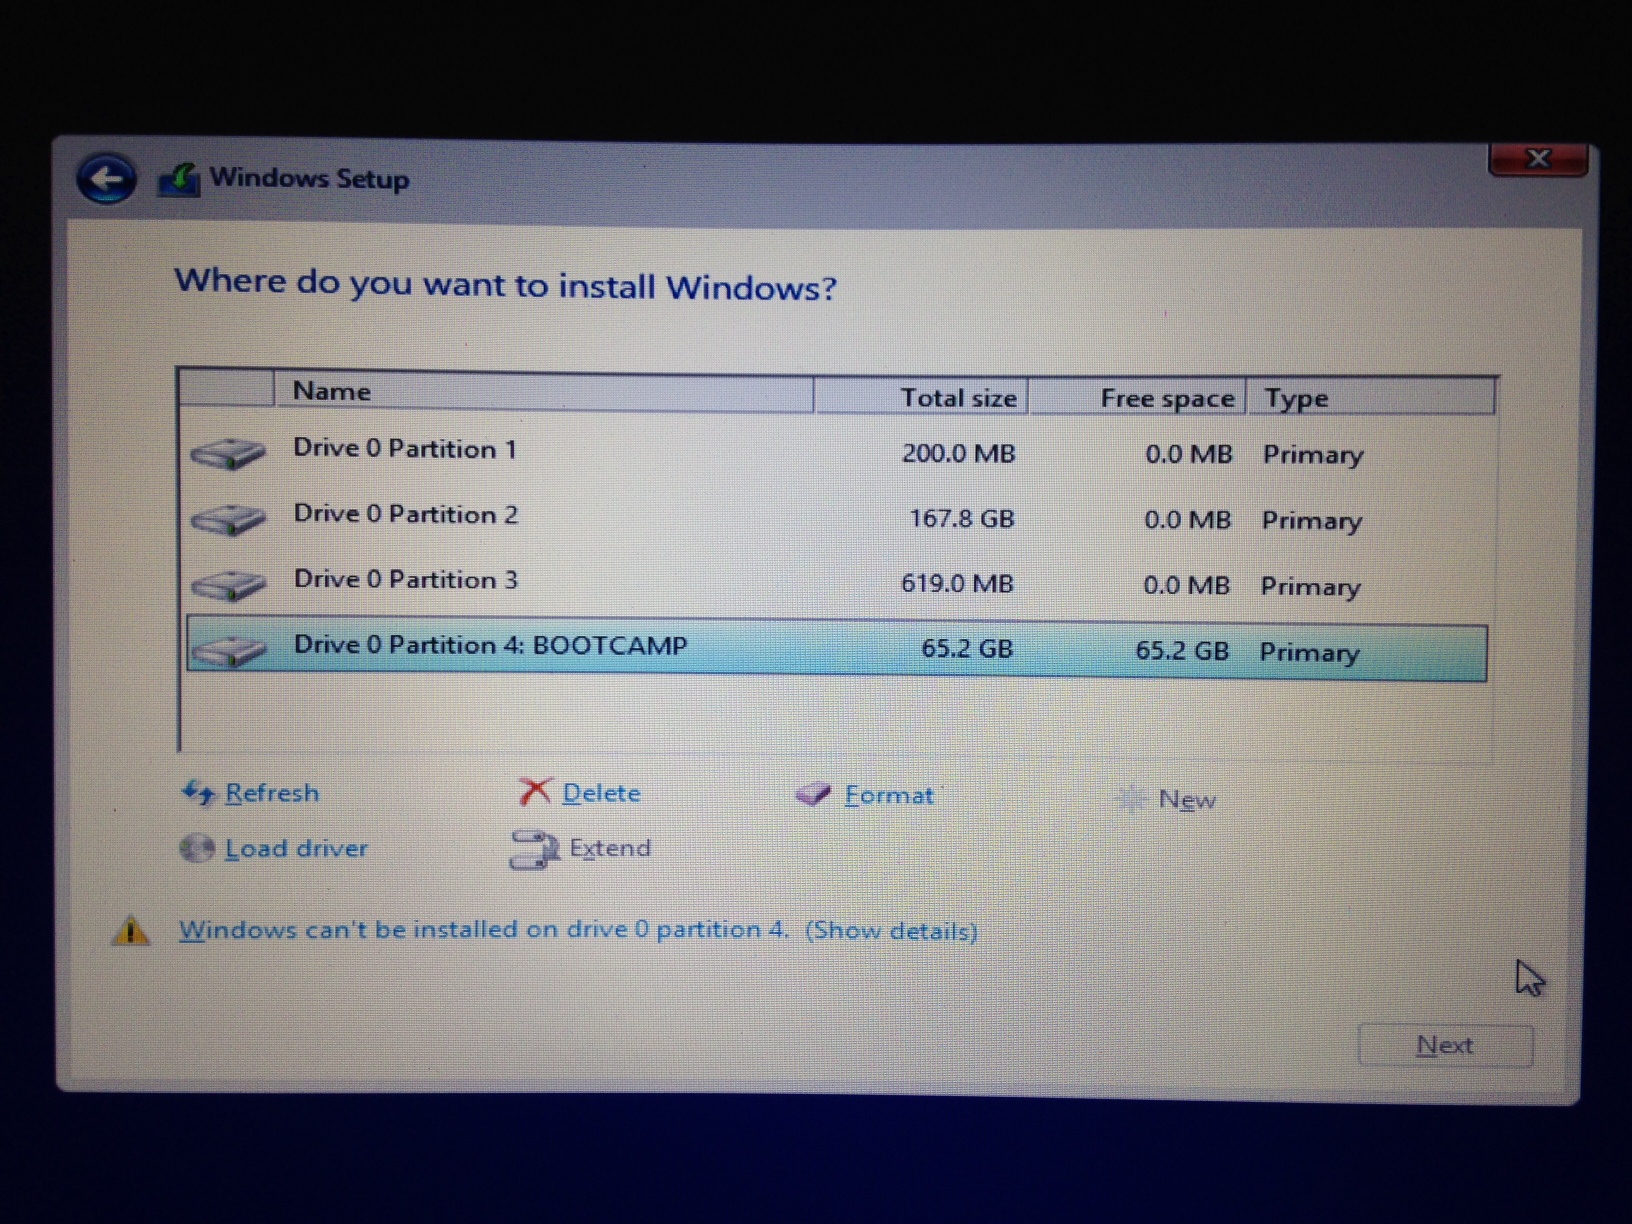
Task: Click the 619.0 MB total size value
Action: (957, 583)
